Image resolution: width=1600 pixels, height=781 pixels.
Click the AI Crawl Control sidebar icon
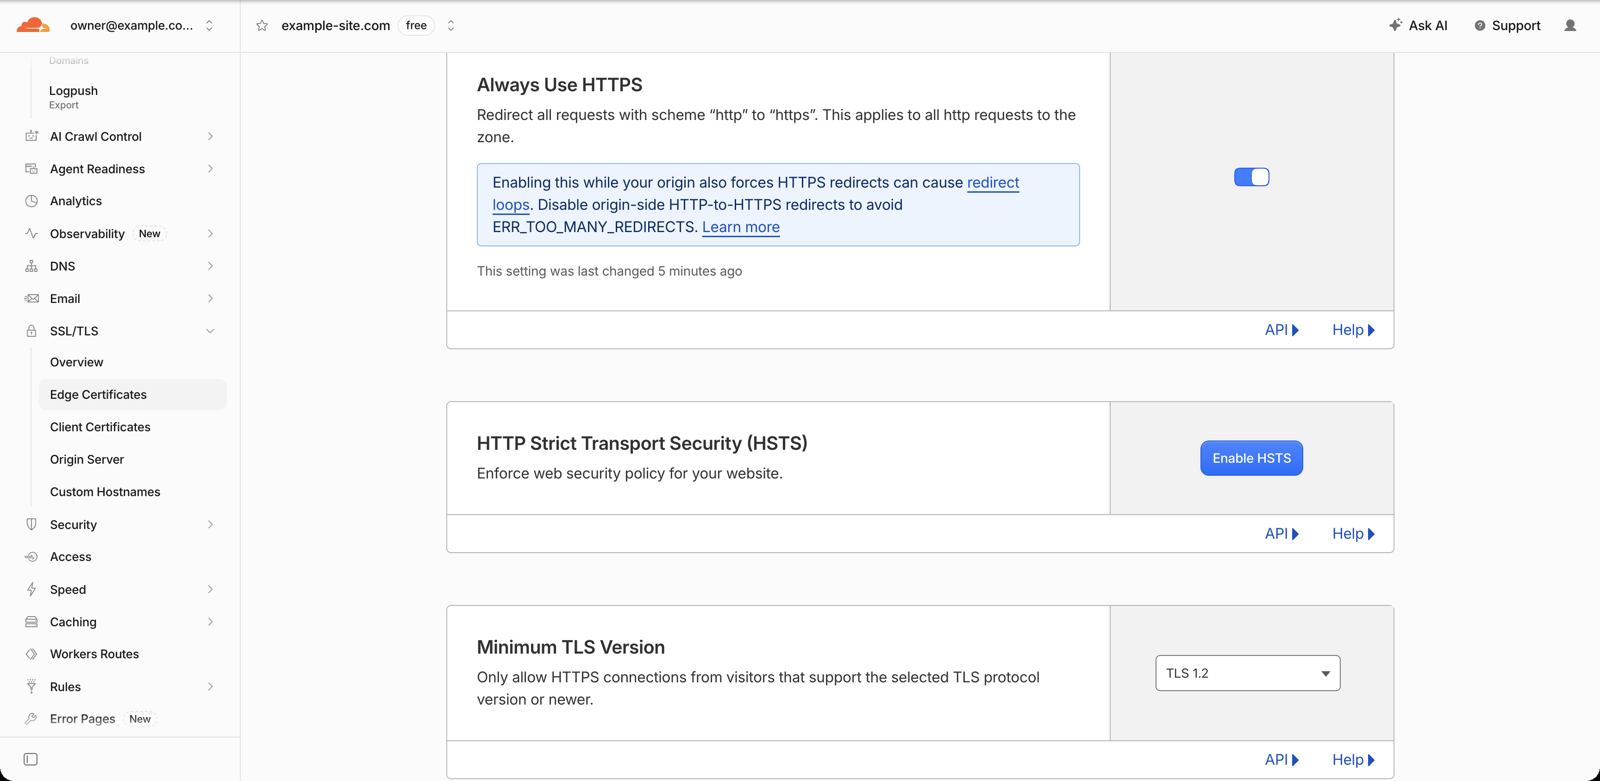point(31,136)
